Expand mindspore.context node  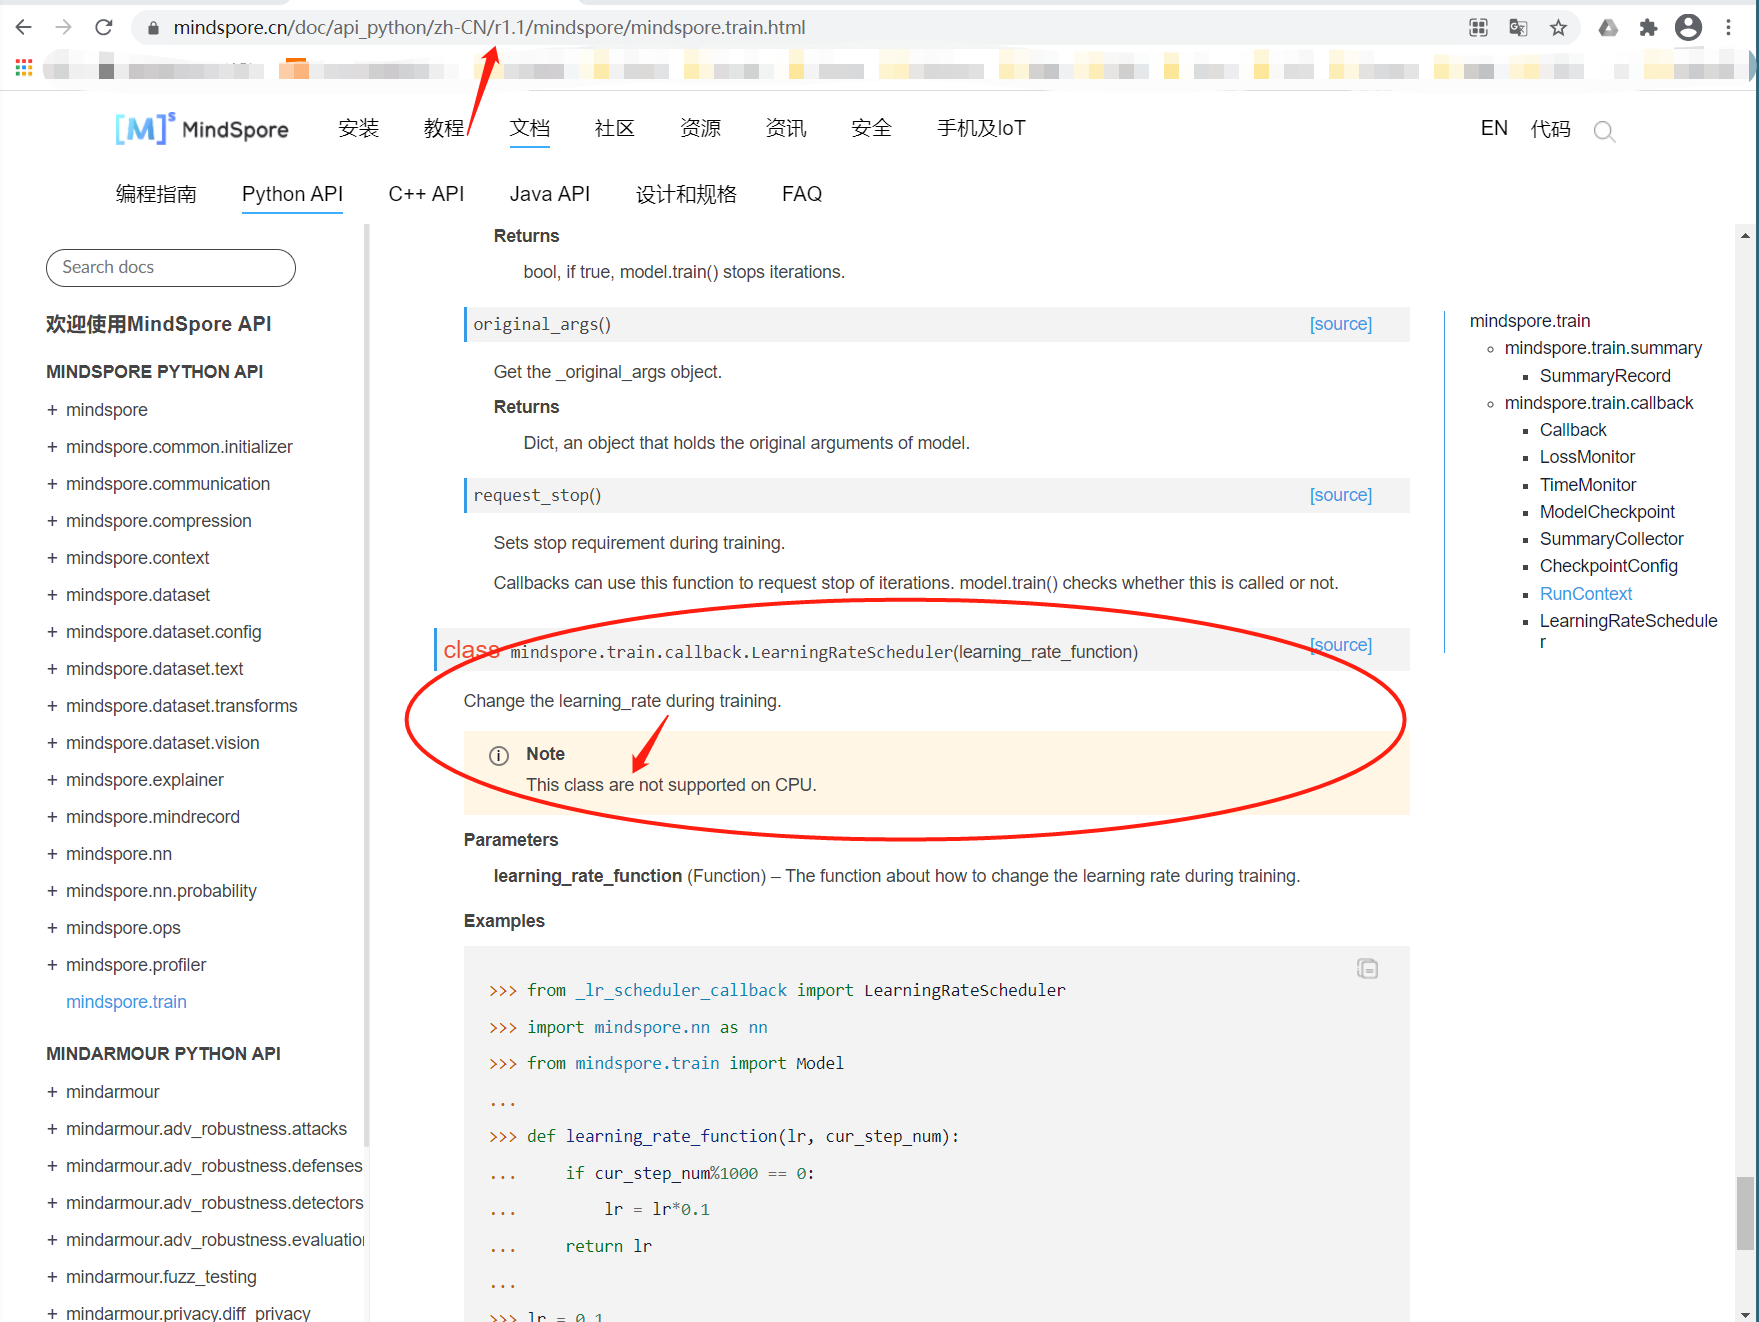tap(52, 558)
